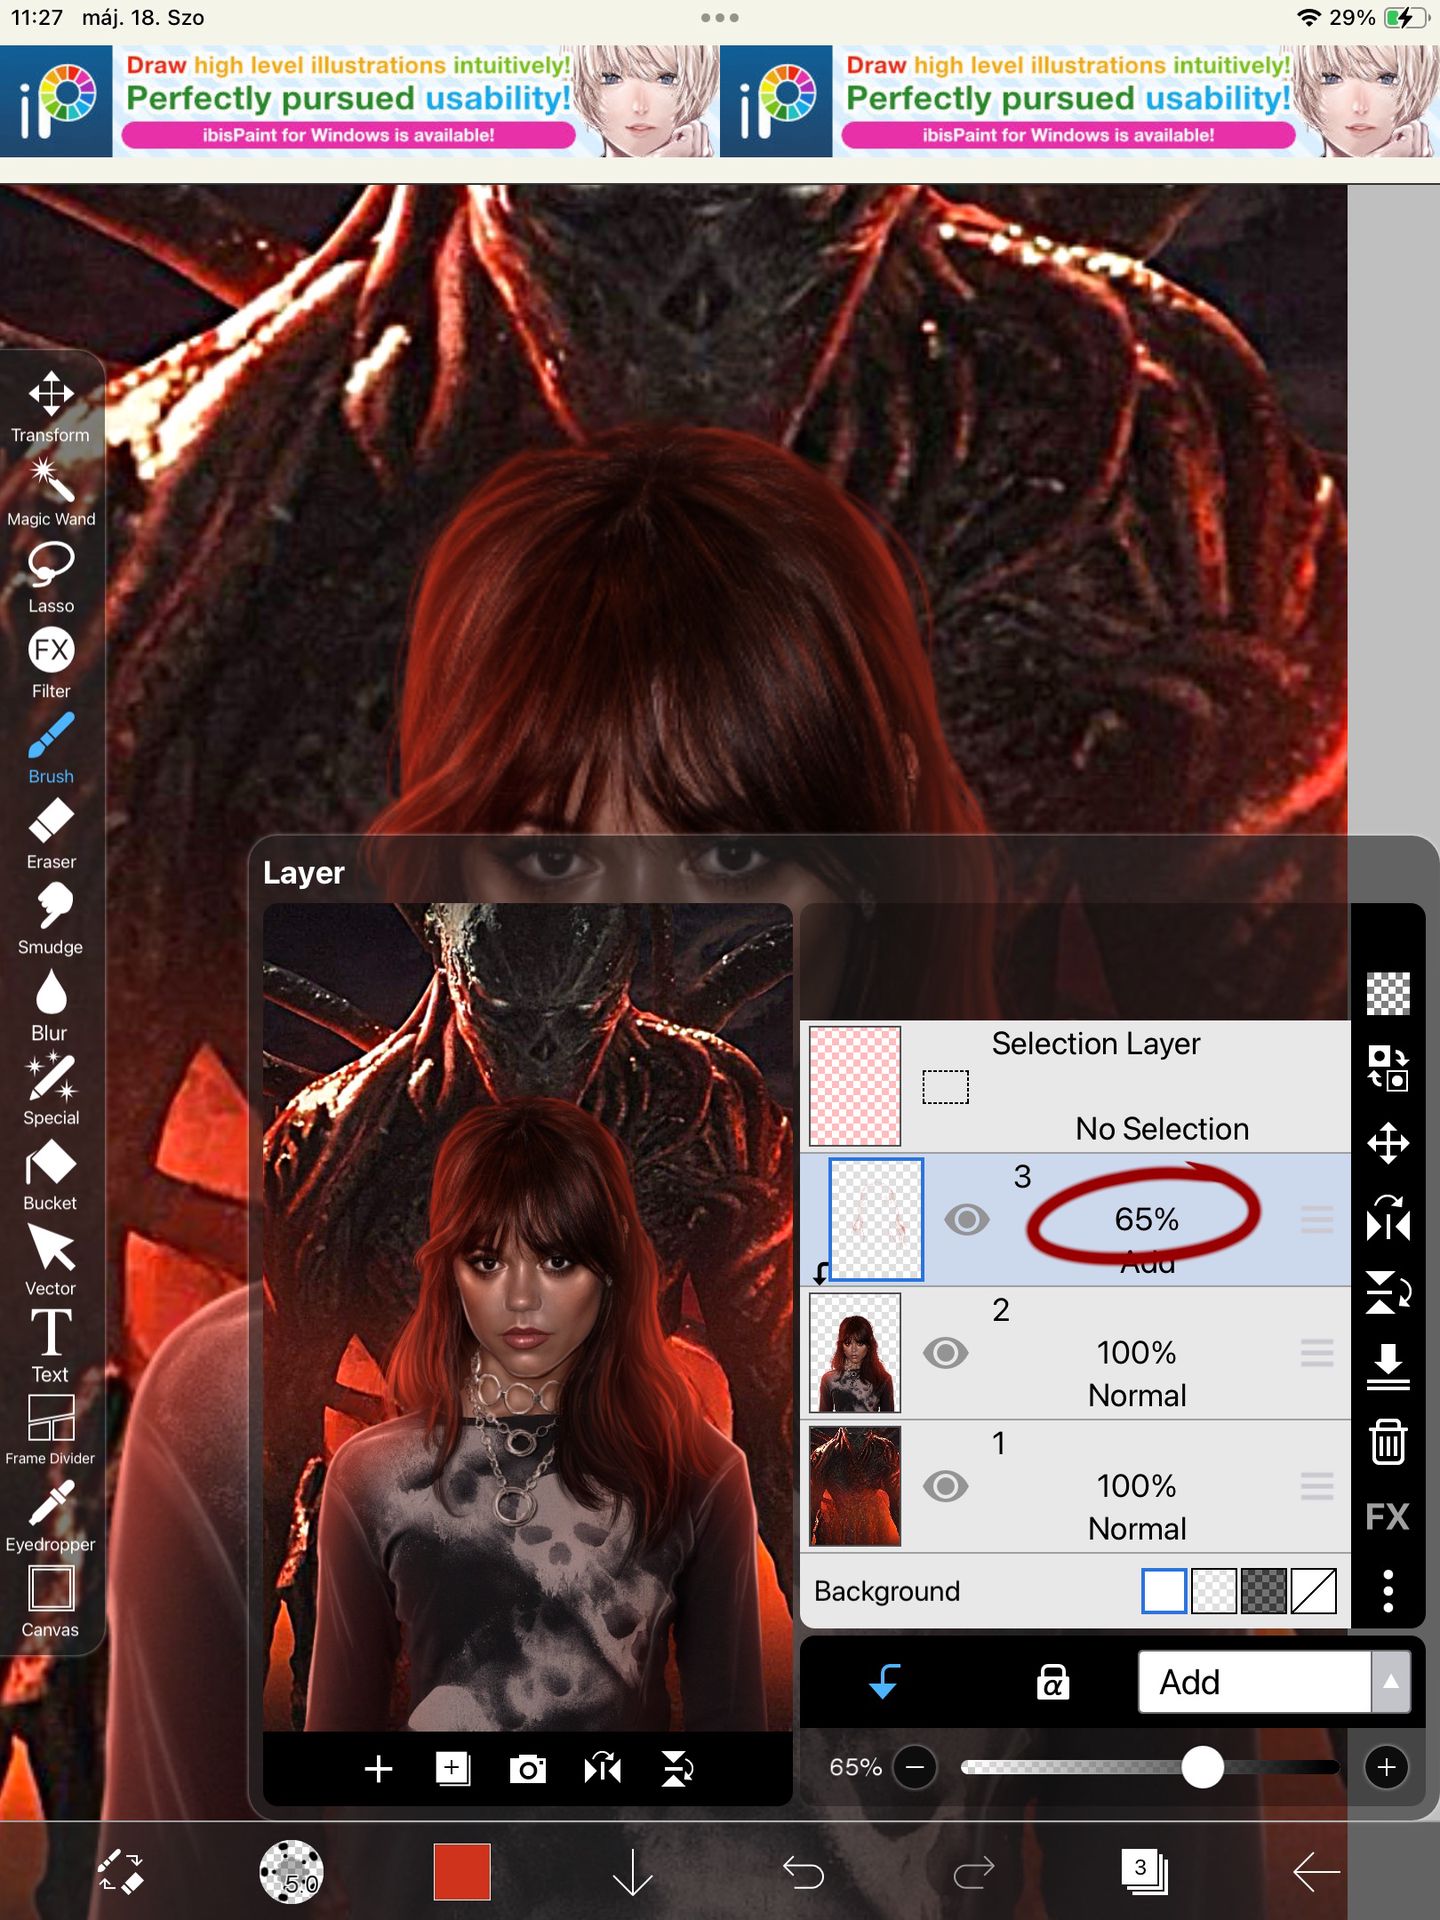Image resolution: width=1440 pixels, height=1920 pixels.
Task: Select the Text tool
Action: pos(51,1345)
